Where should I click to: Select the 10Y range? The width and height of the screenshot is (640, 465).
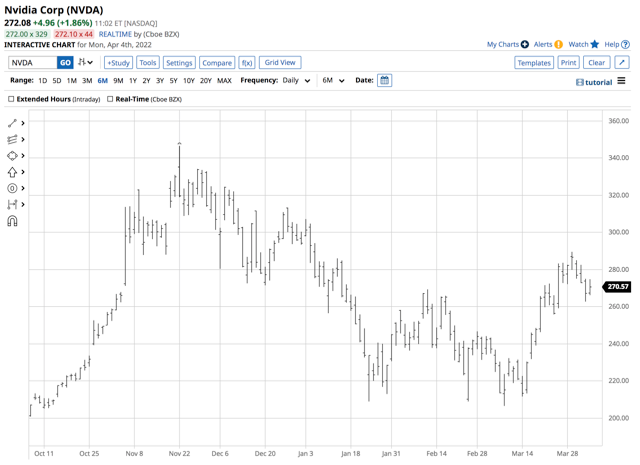189,80
